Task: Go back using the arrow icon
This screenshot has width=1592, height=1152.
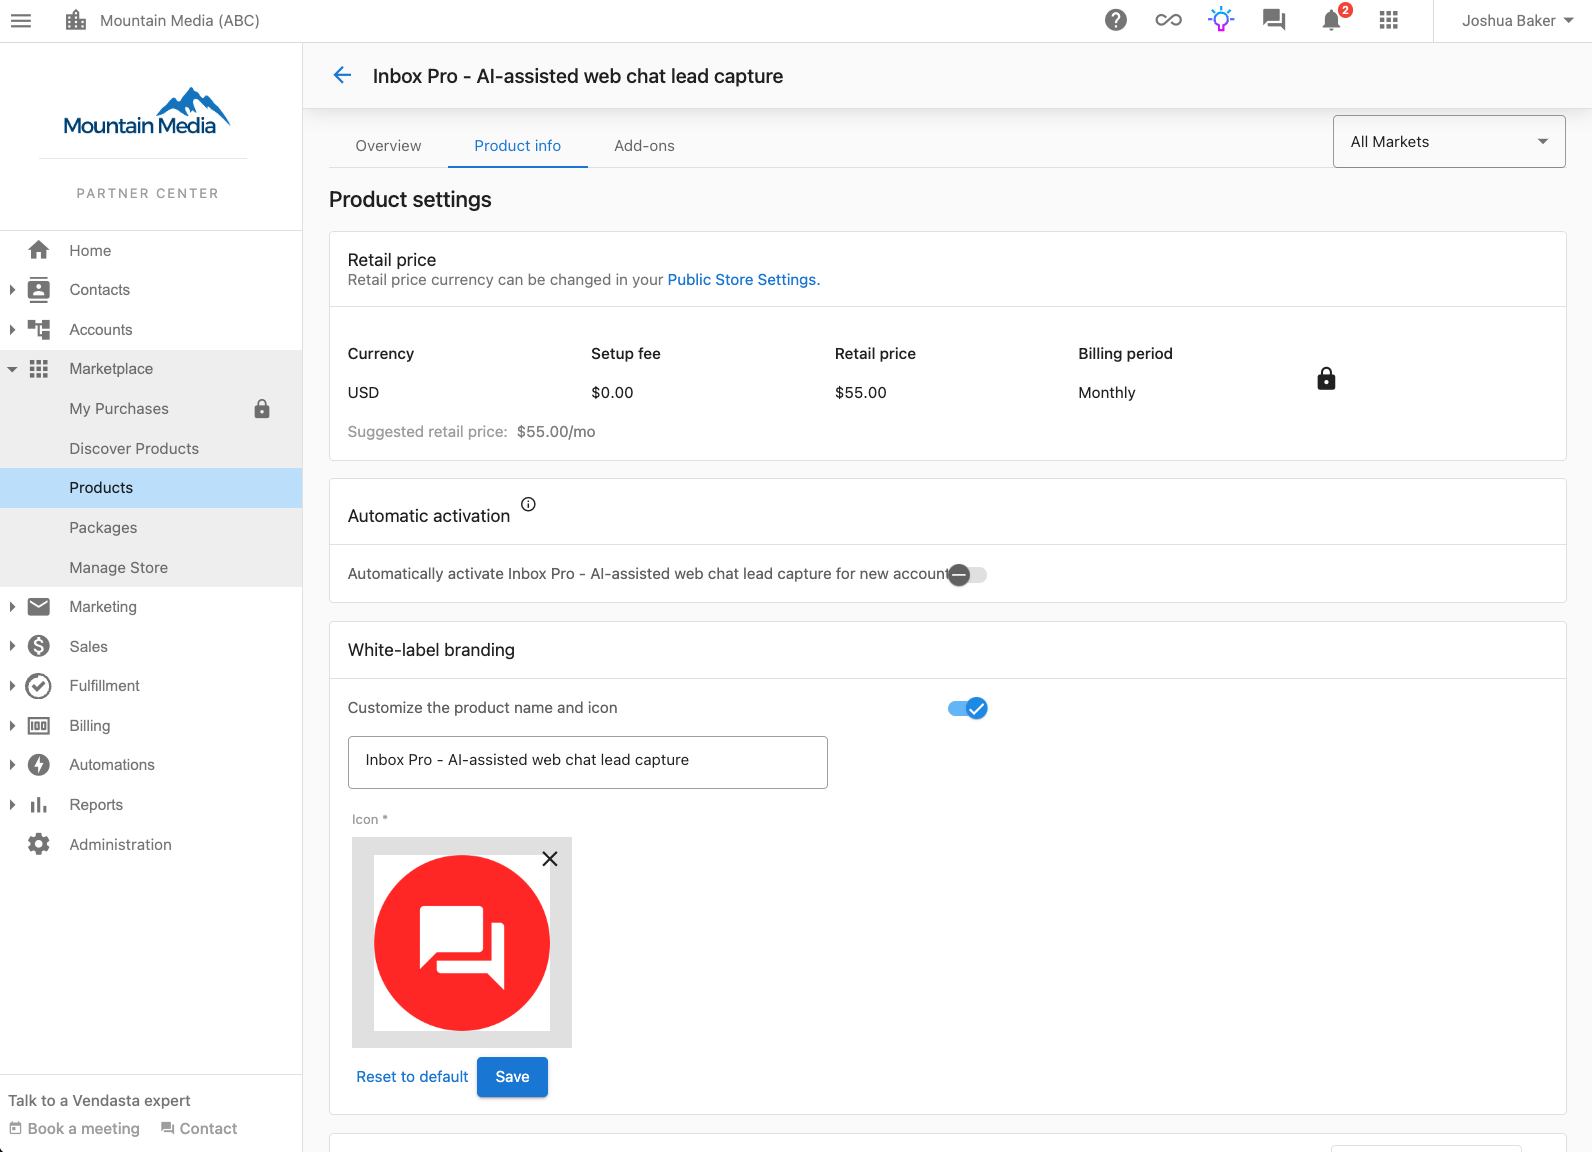Action: [342, 75]
